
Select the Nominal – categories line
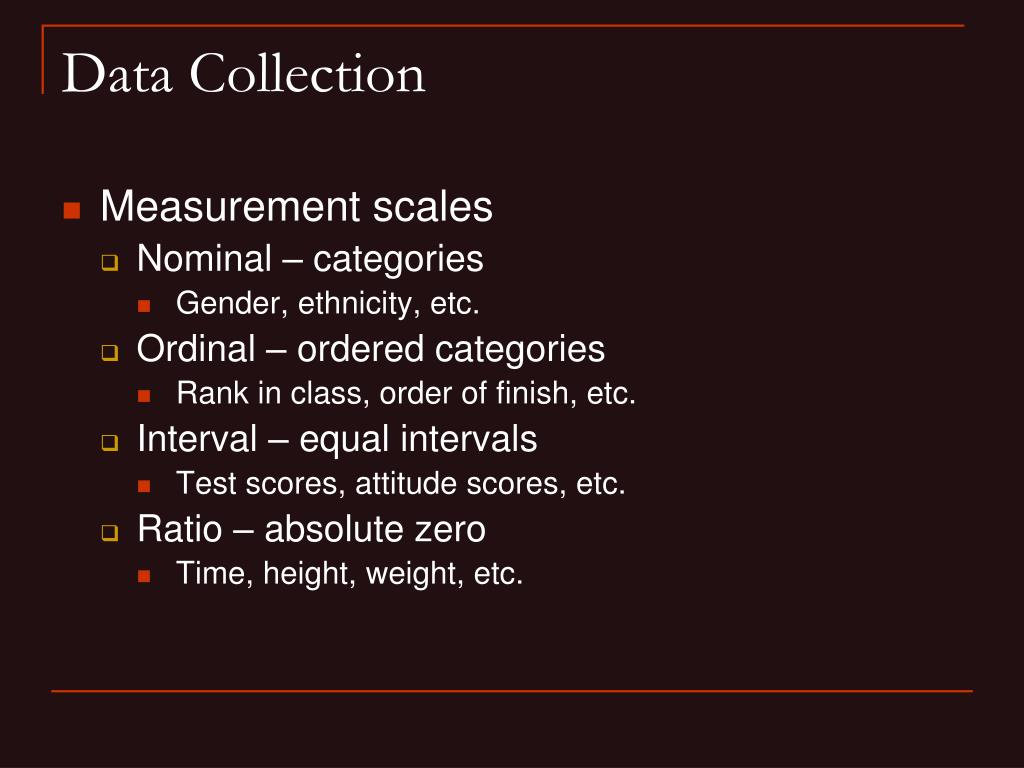(310, 259)
